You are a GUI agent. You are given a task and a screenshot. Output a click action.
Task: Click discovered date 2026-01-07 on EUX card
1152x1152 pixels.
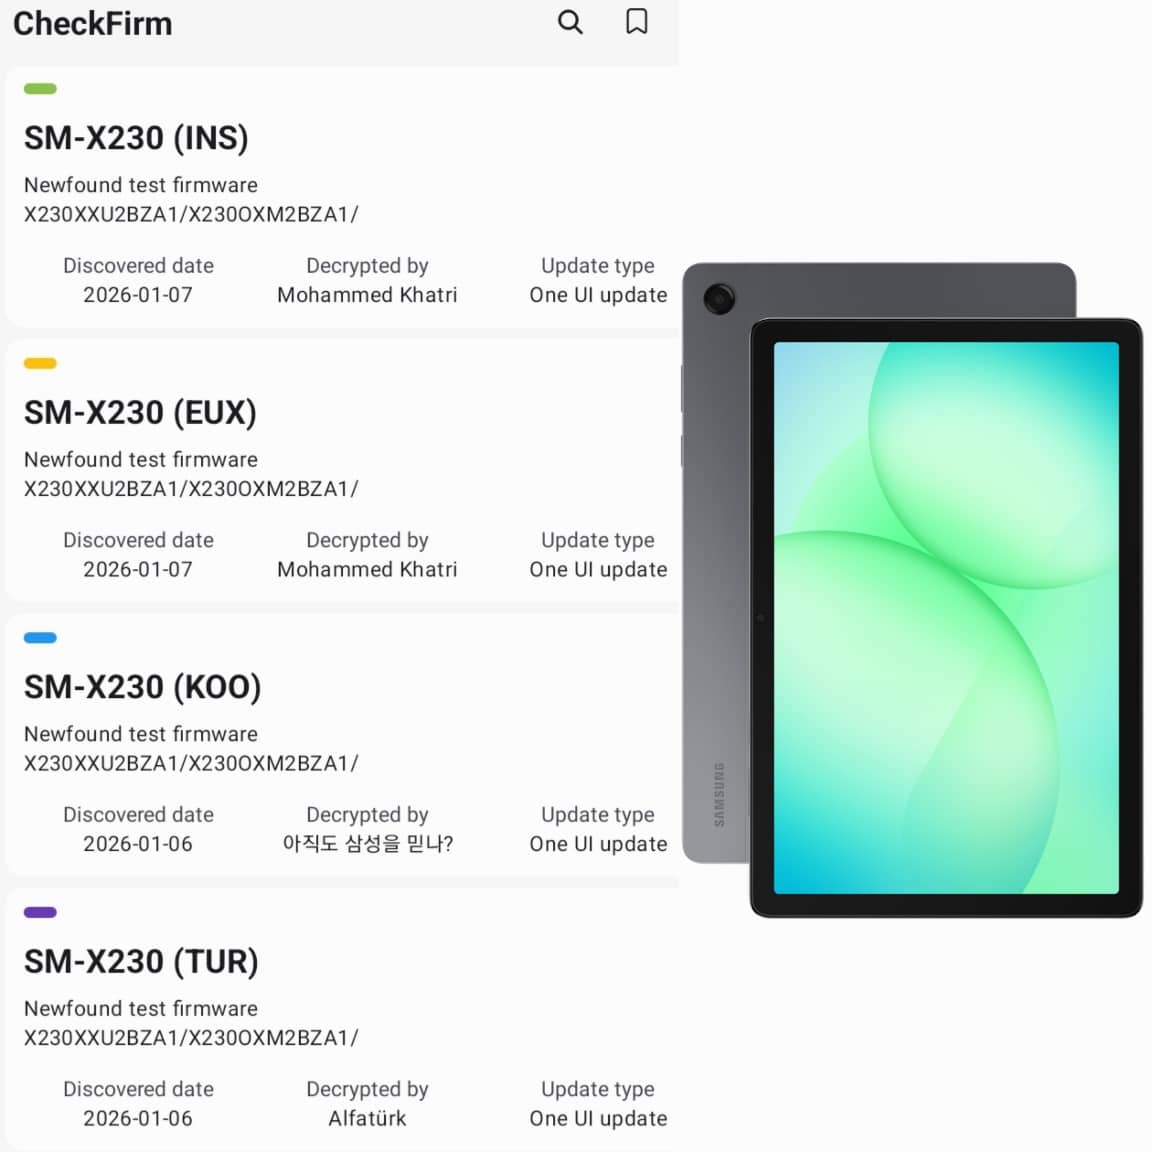(138, 569)
